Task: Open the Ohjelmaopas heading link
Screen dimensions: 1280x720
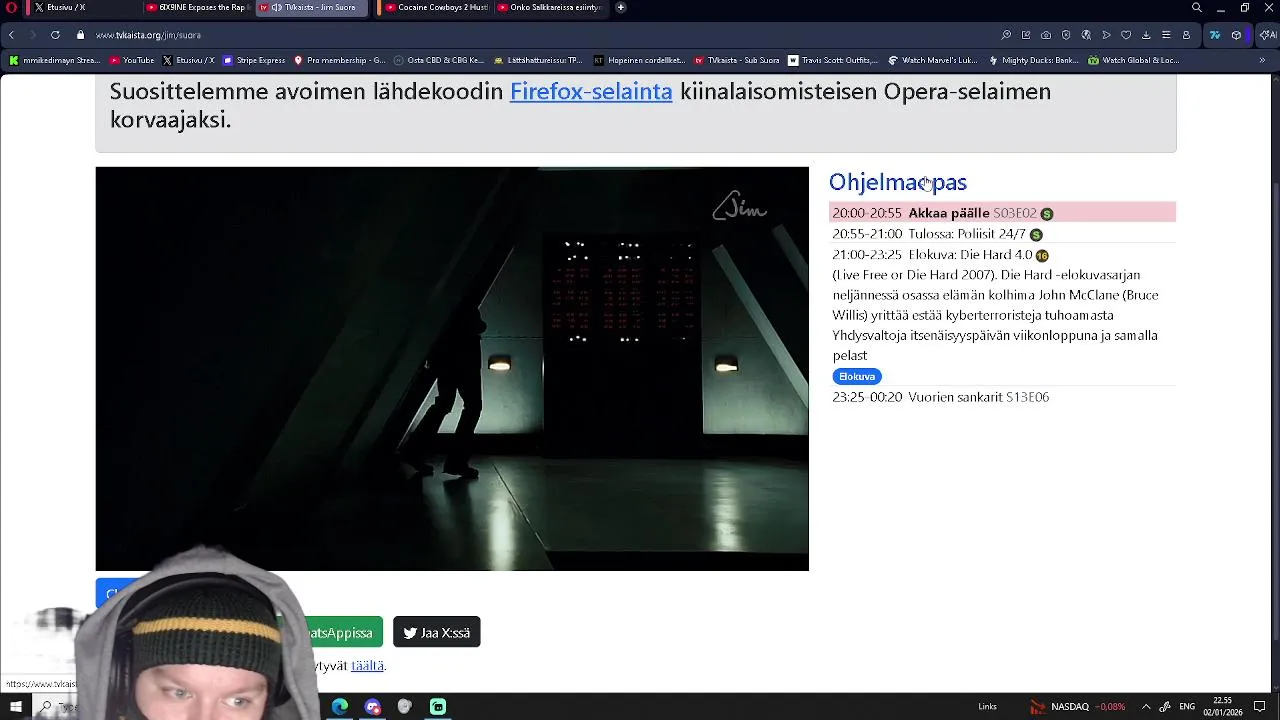Action: pyautogui.click(x=898, y=182)
